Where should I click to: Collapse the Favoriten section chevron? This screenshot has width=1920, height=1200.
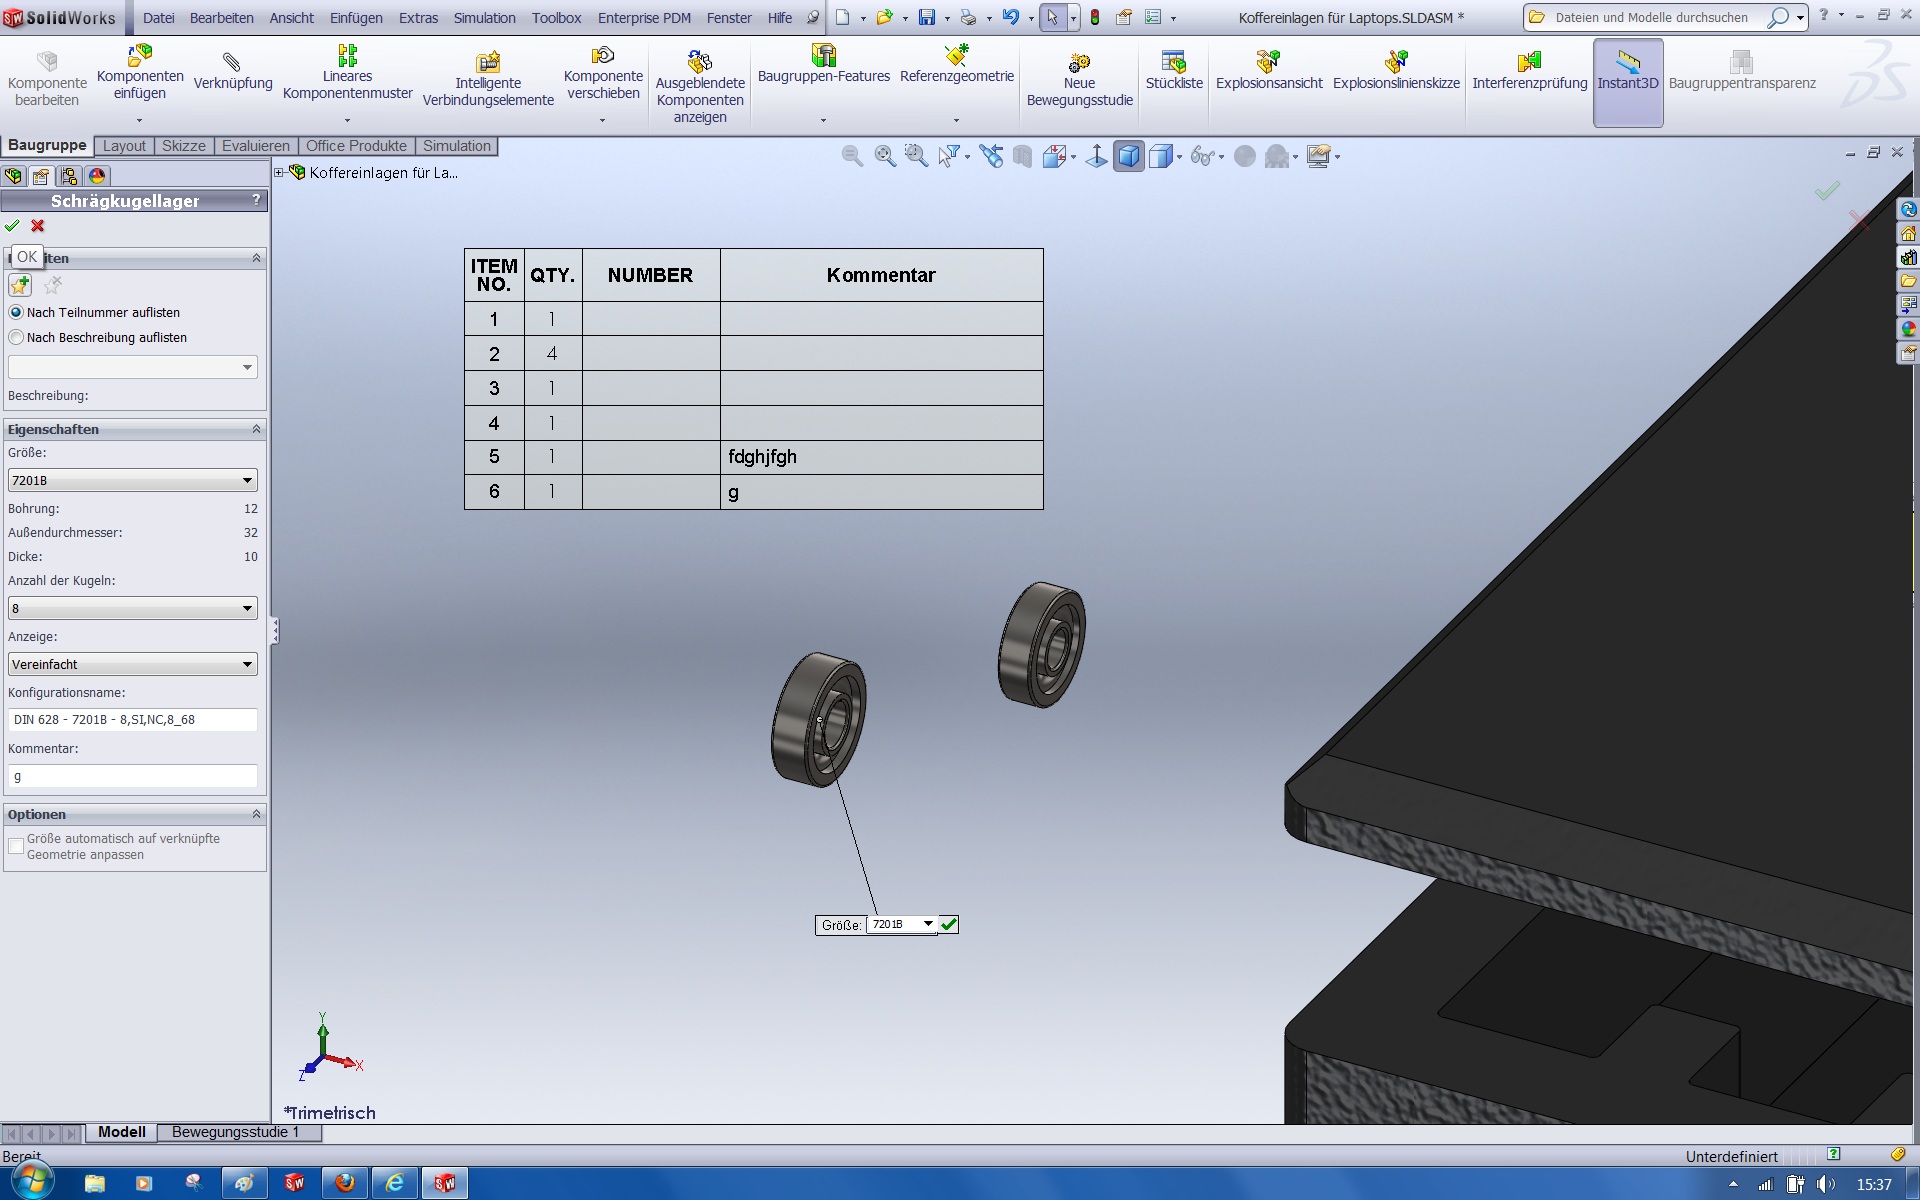pos(256,258)
